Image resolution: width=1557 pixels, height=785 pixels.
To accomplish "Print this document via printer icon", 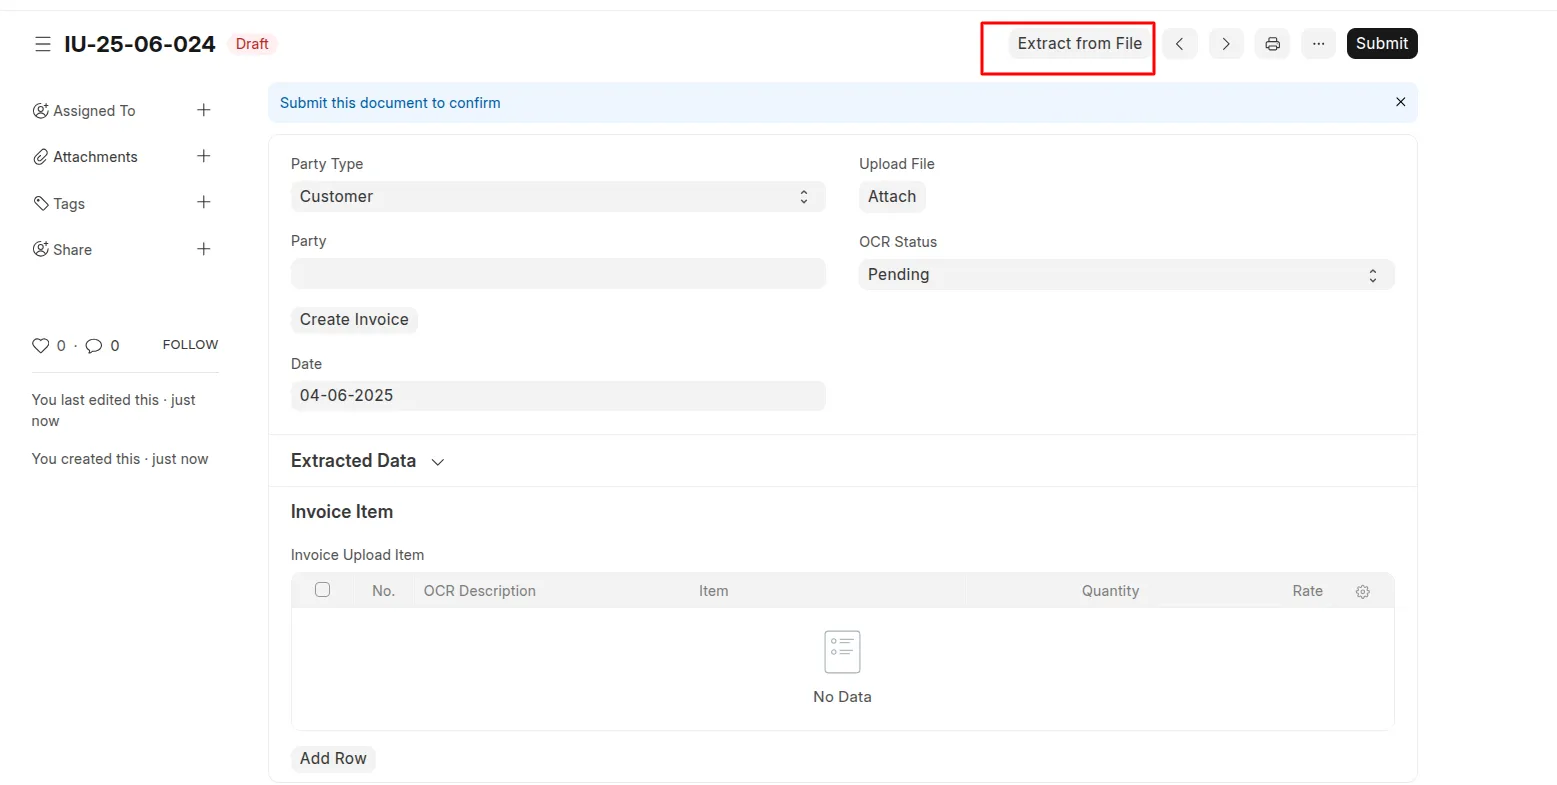I will click(x=1272, y=44).
